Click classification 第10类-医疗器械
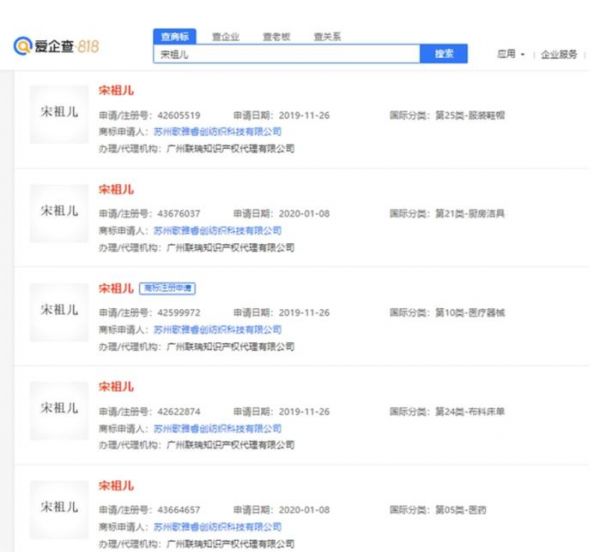Image resolution: width=600 pixels, height=552 pixels. pos(470,313)
